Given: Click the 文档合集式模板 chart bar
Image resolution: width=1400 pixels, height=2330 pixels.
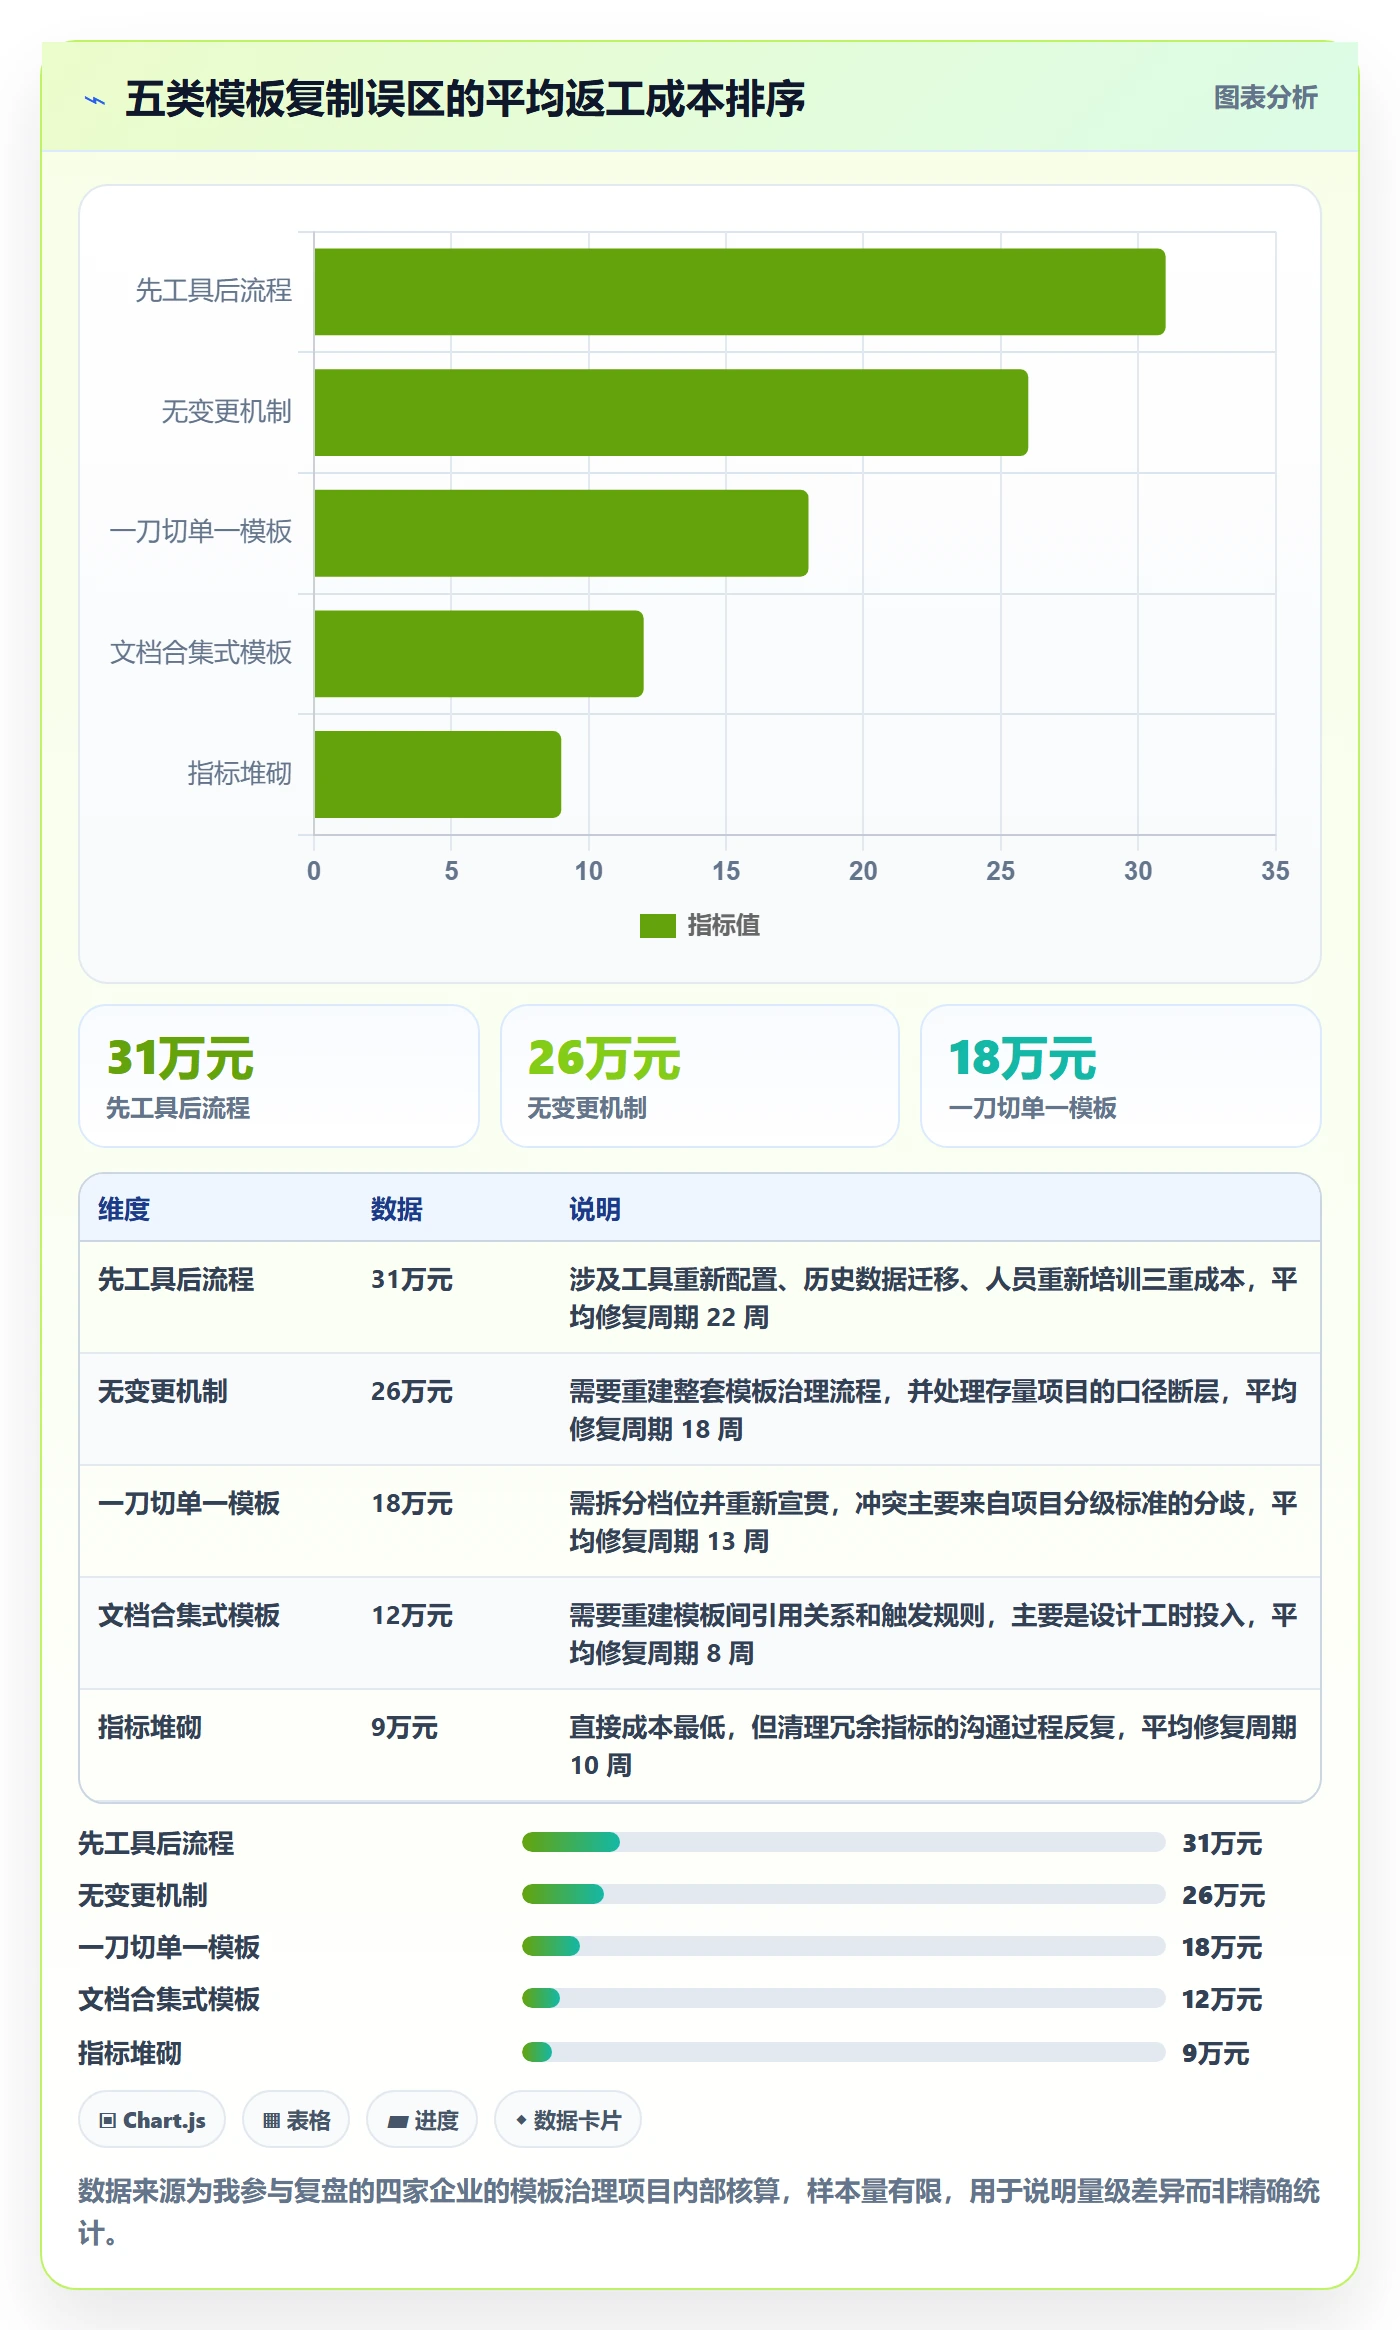Looking at the screenshot, I should (479, 654).
